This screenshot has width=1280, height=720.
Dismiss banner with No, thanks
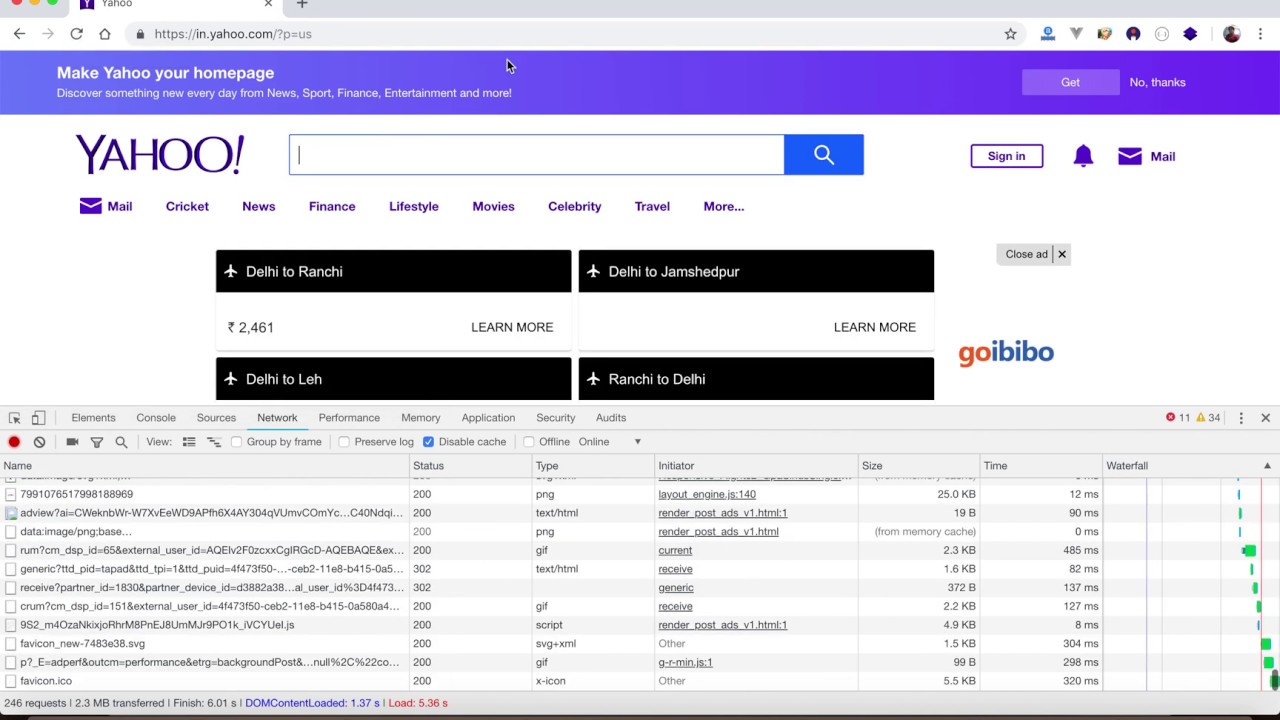[1158, 83]
